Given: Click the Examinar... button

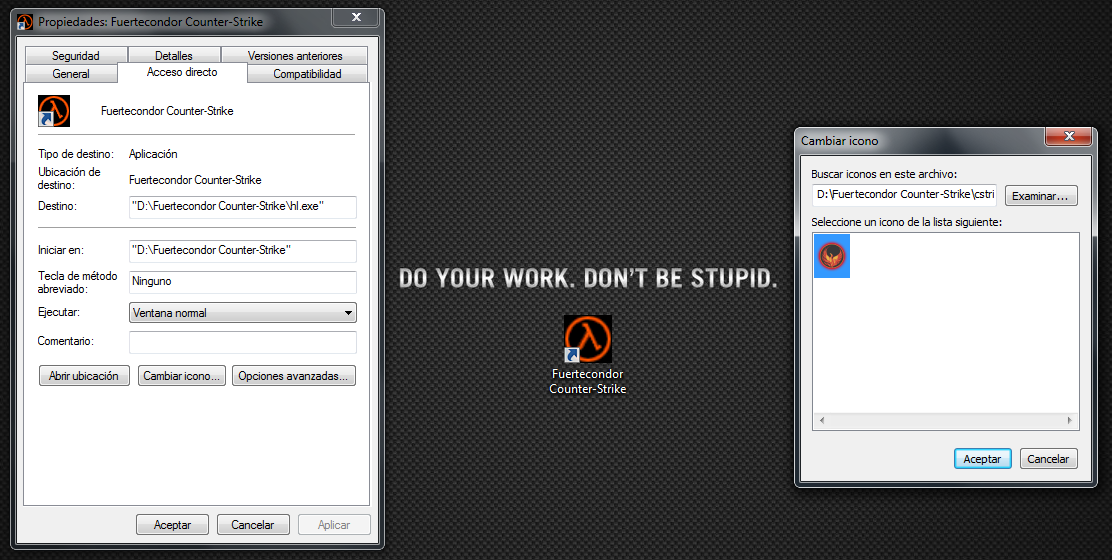Looking at the screenshot, I should (x=1040, y=196).
